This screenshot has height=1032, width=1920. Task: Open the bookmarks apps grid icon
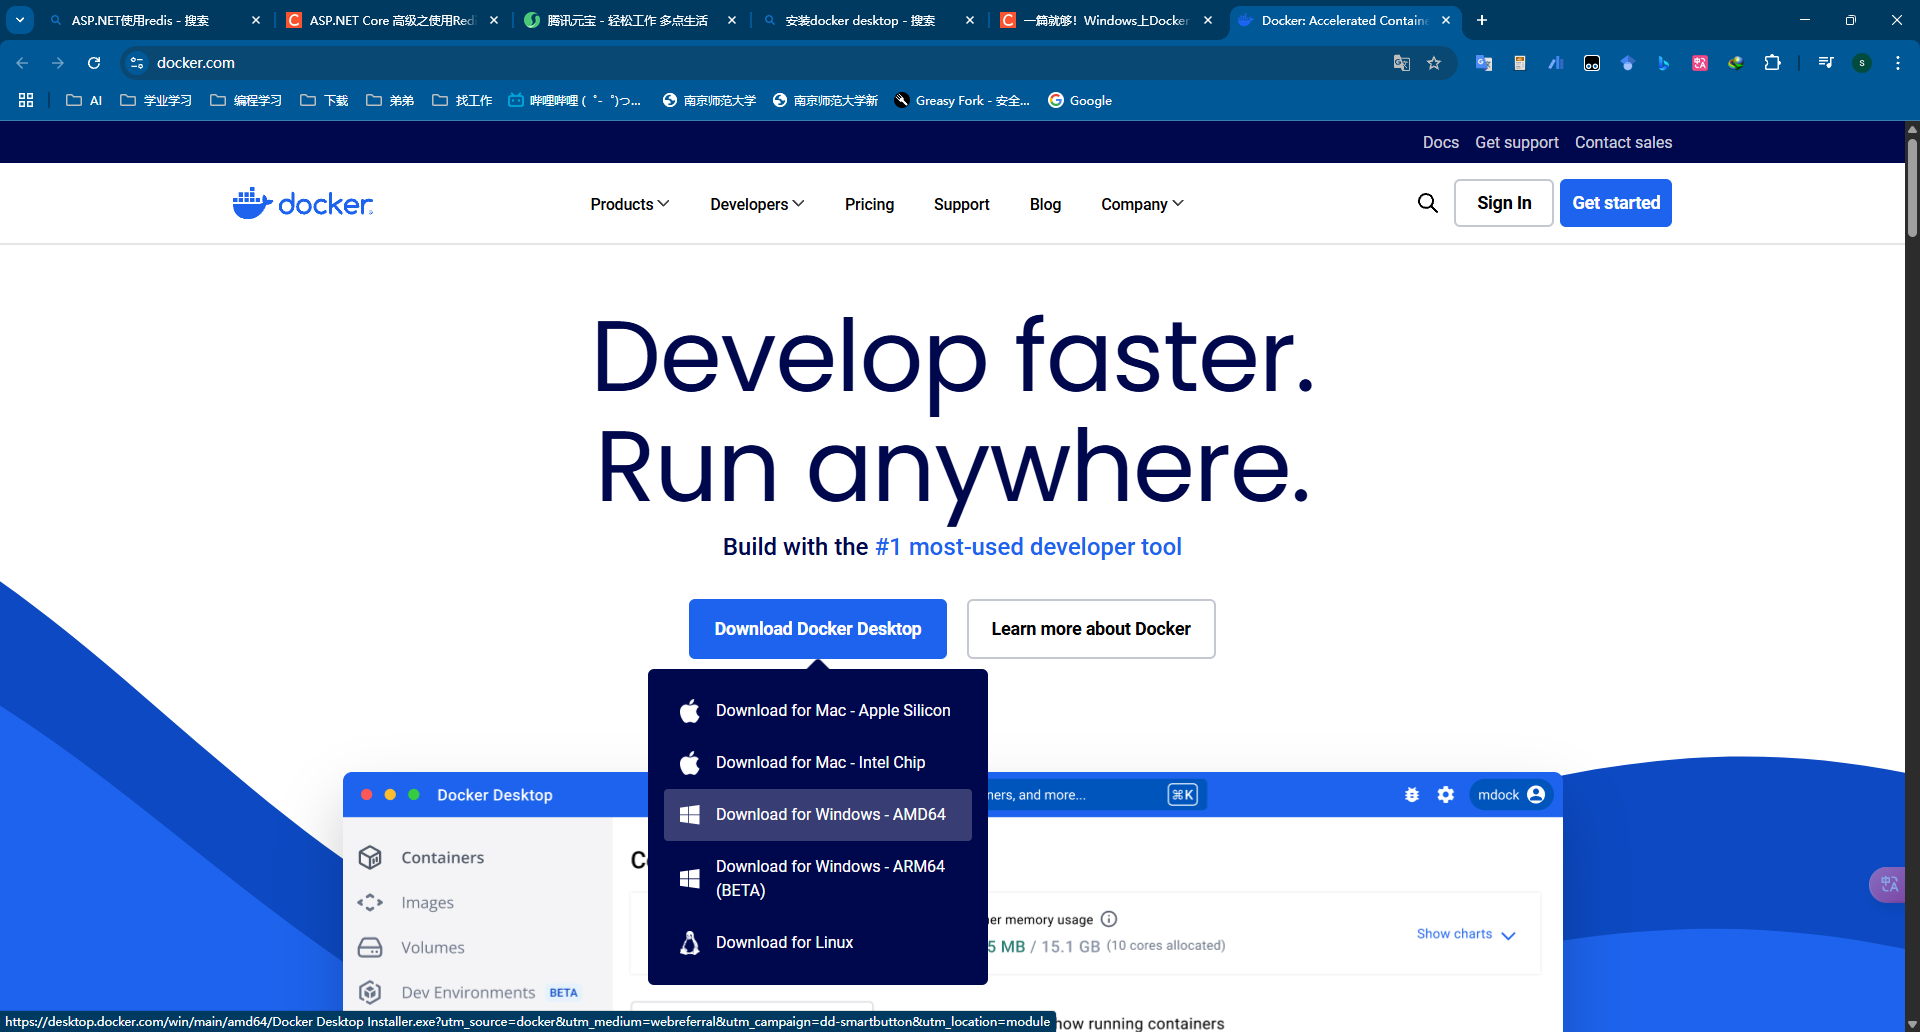[26, 100]
